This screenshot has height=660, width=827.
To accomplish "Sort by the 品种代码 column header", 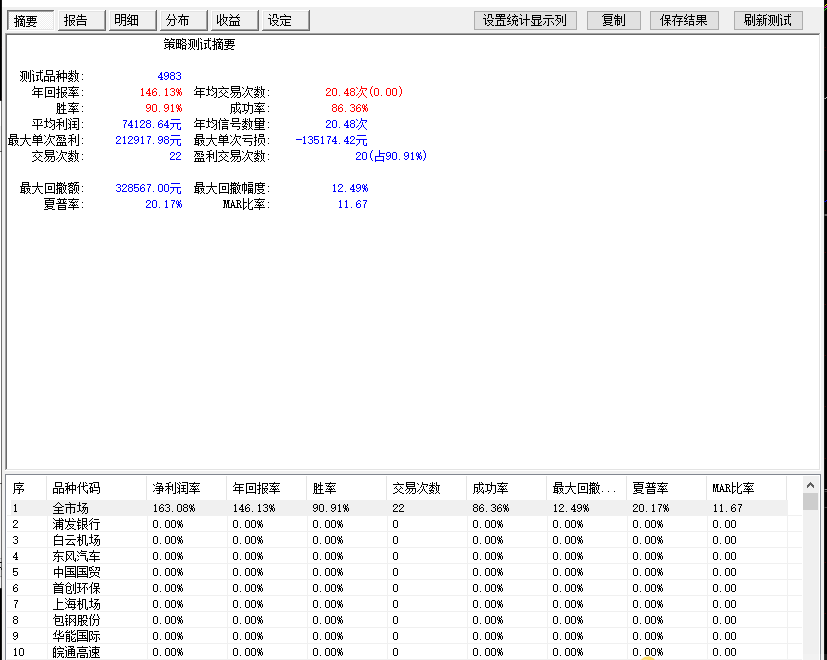I will (x=97, y=488).
